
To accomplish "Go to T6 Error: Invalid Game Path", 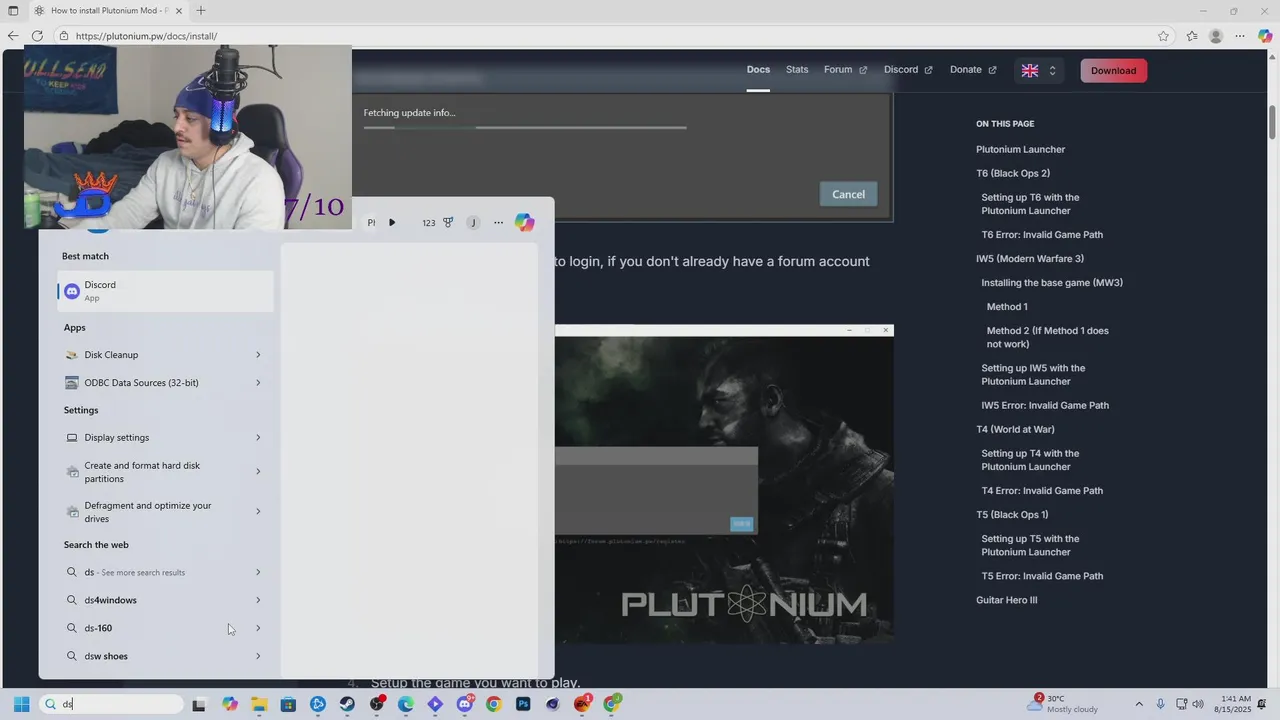I will 1042,235.
